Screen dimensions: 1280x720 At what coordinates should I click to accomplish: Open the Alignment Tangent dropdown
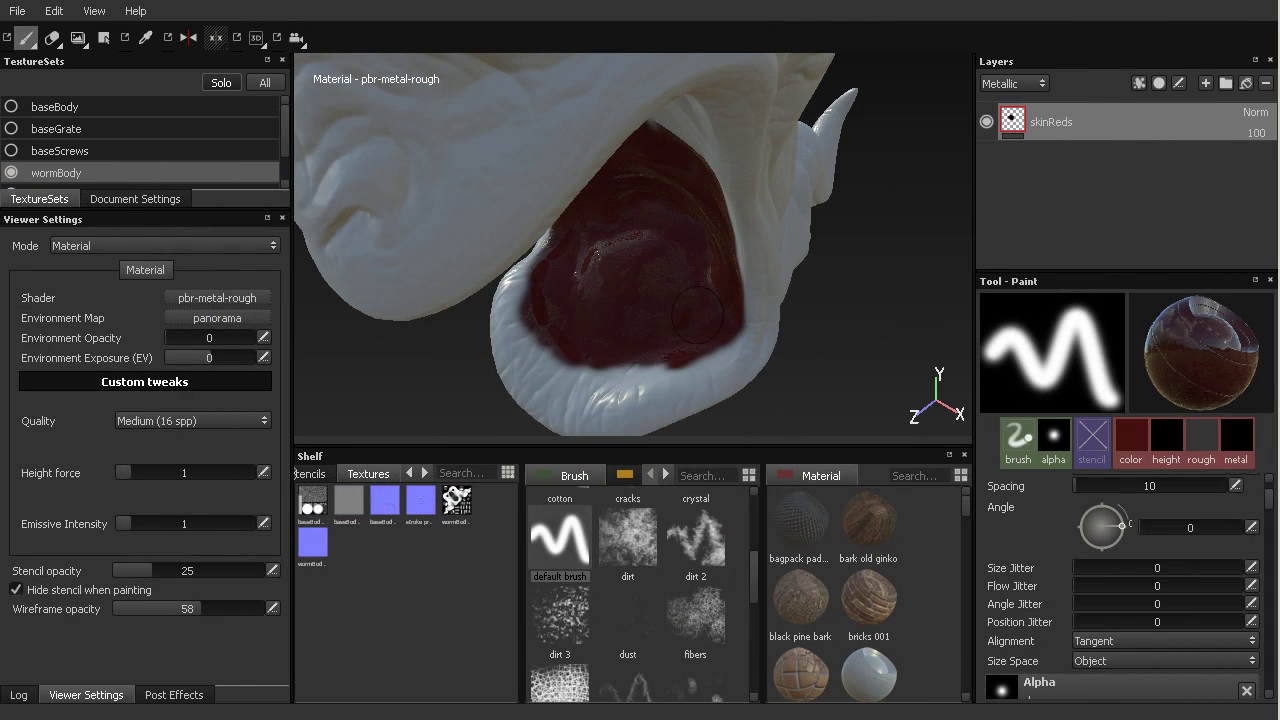(x=1165, y=641)
